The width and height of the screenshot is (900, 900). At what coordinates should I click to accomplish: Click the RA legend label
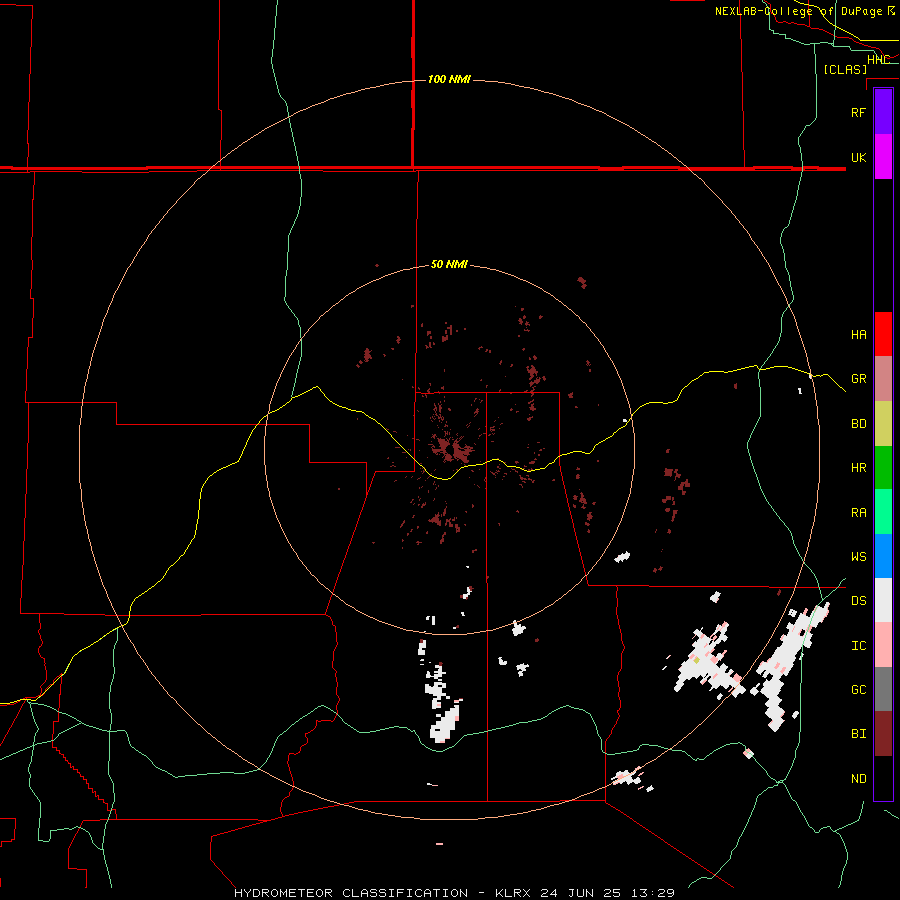858,513
